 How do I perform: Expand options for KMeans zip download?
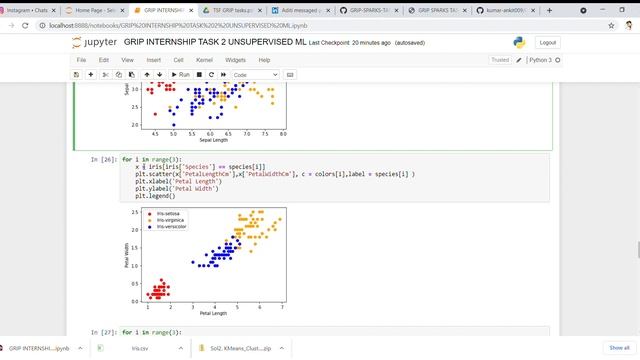[282, 348]
